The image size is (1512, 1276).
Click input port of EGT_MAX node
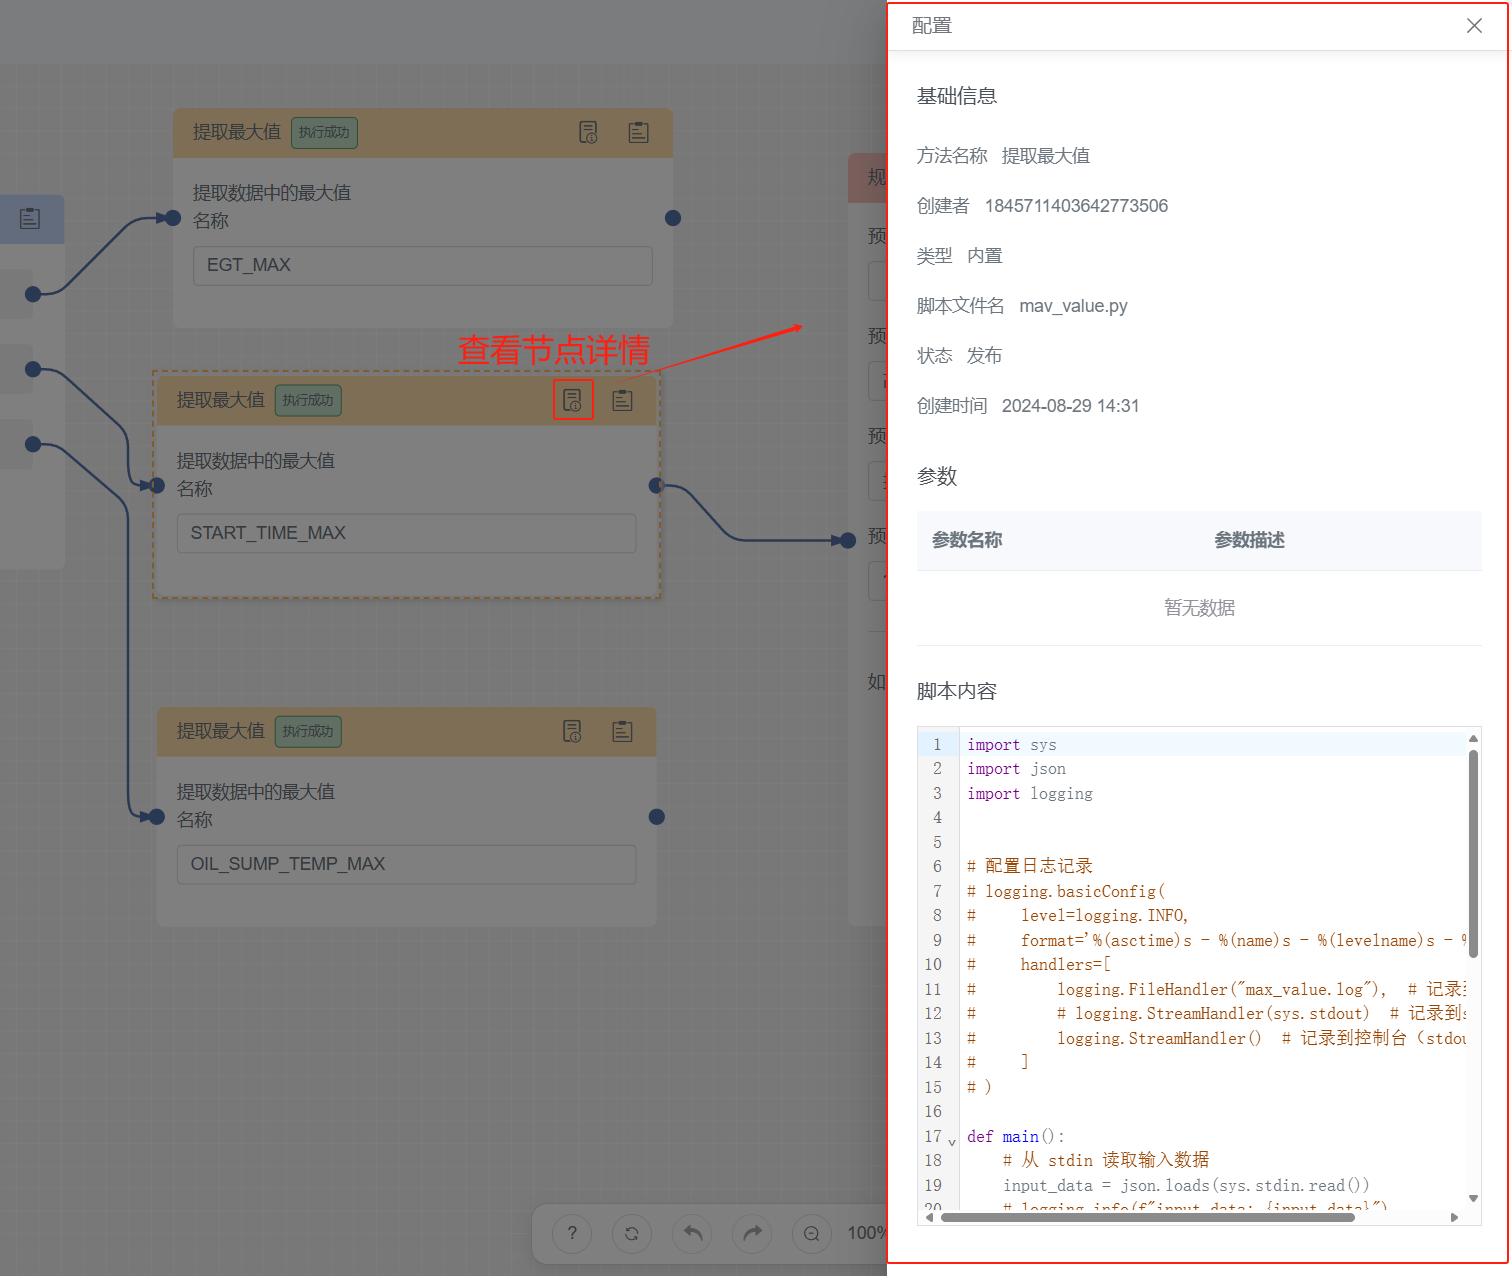173,218
